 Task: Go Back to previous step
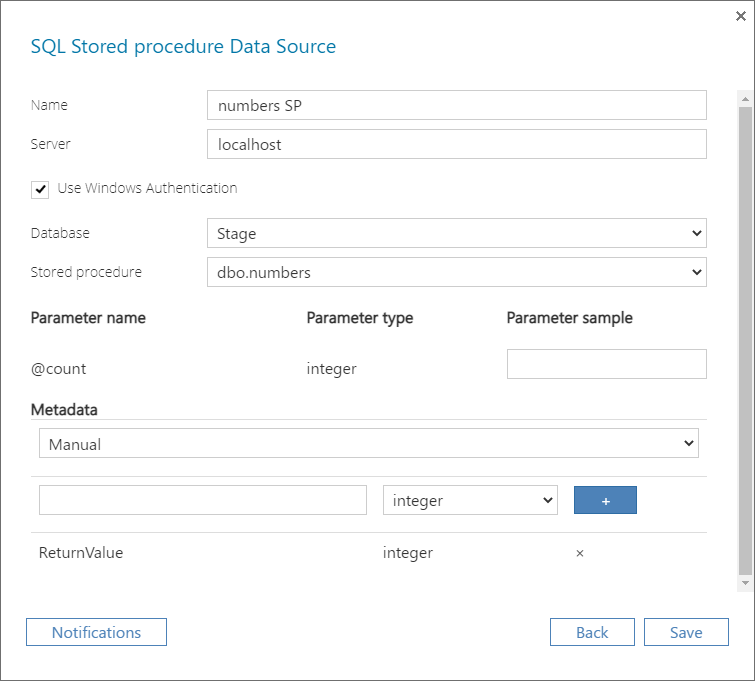[592, 632]
